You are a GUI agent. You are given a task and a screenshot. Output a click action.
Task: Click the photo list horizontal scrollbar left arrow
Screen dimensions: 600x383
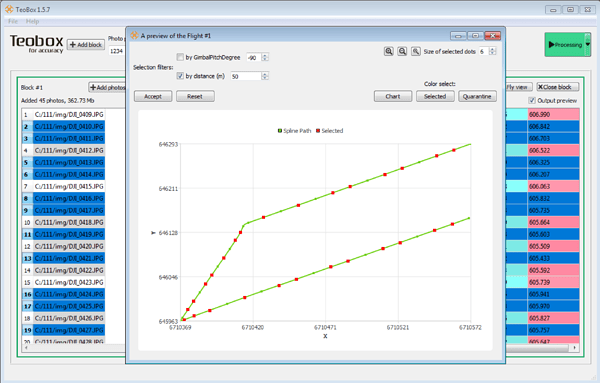click(x=26, y=348)
